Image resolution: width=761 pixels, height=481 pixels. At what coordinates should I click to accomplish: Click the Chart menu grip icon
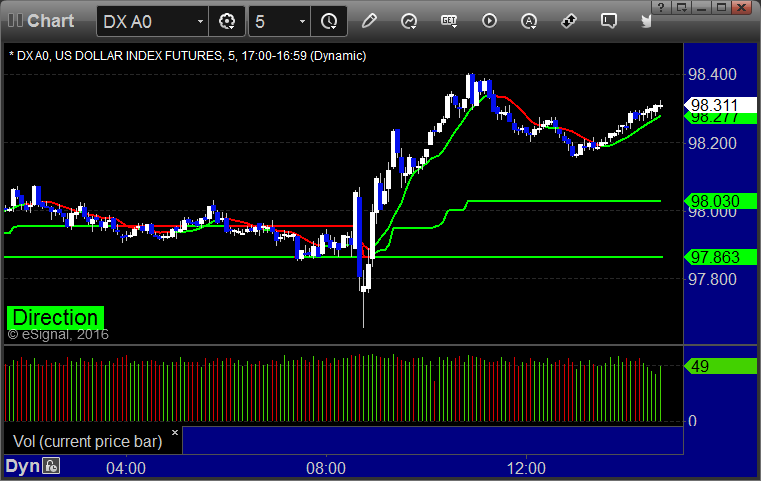tap(15, 21)
